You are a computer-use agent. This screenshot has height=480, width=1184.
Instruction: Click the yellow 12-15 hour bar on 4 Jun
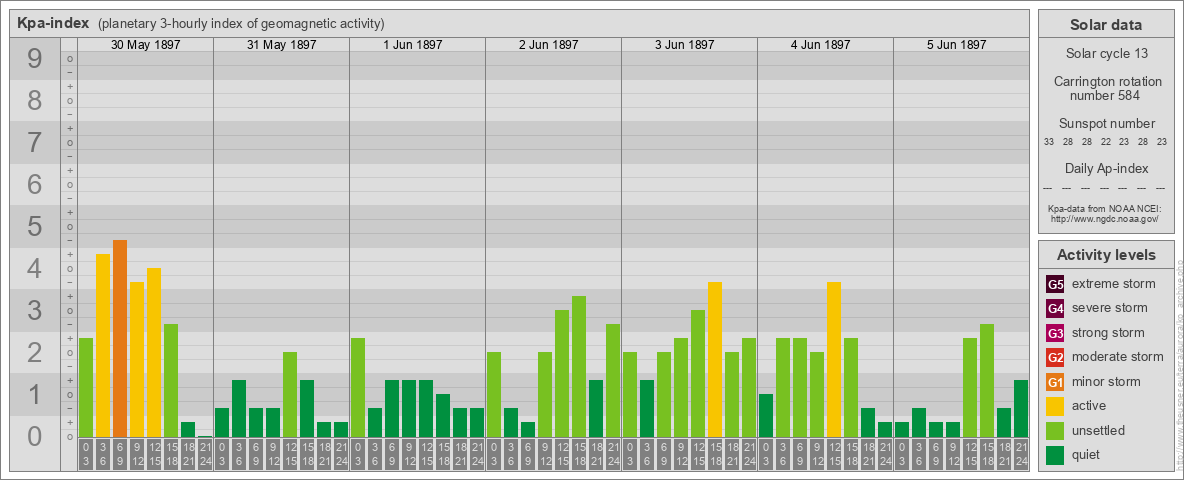click(x=834, y=359)
